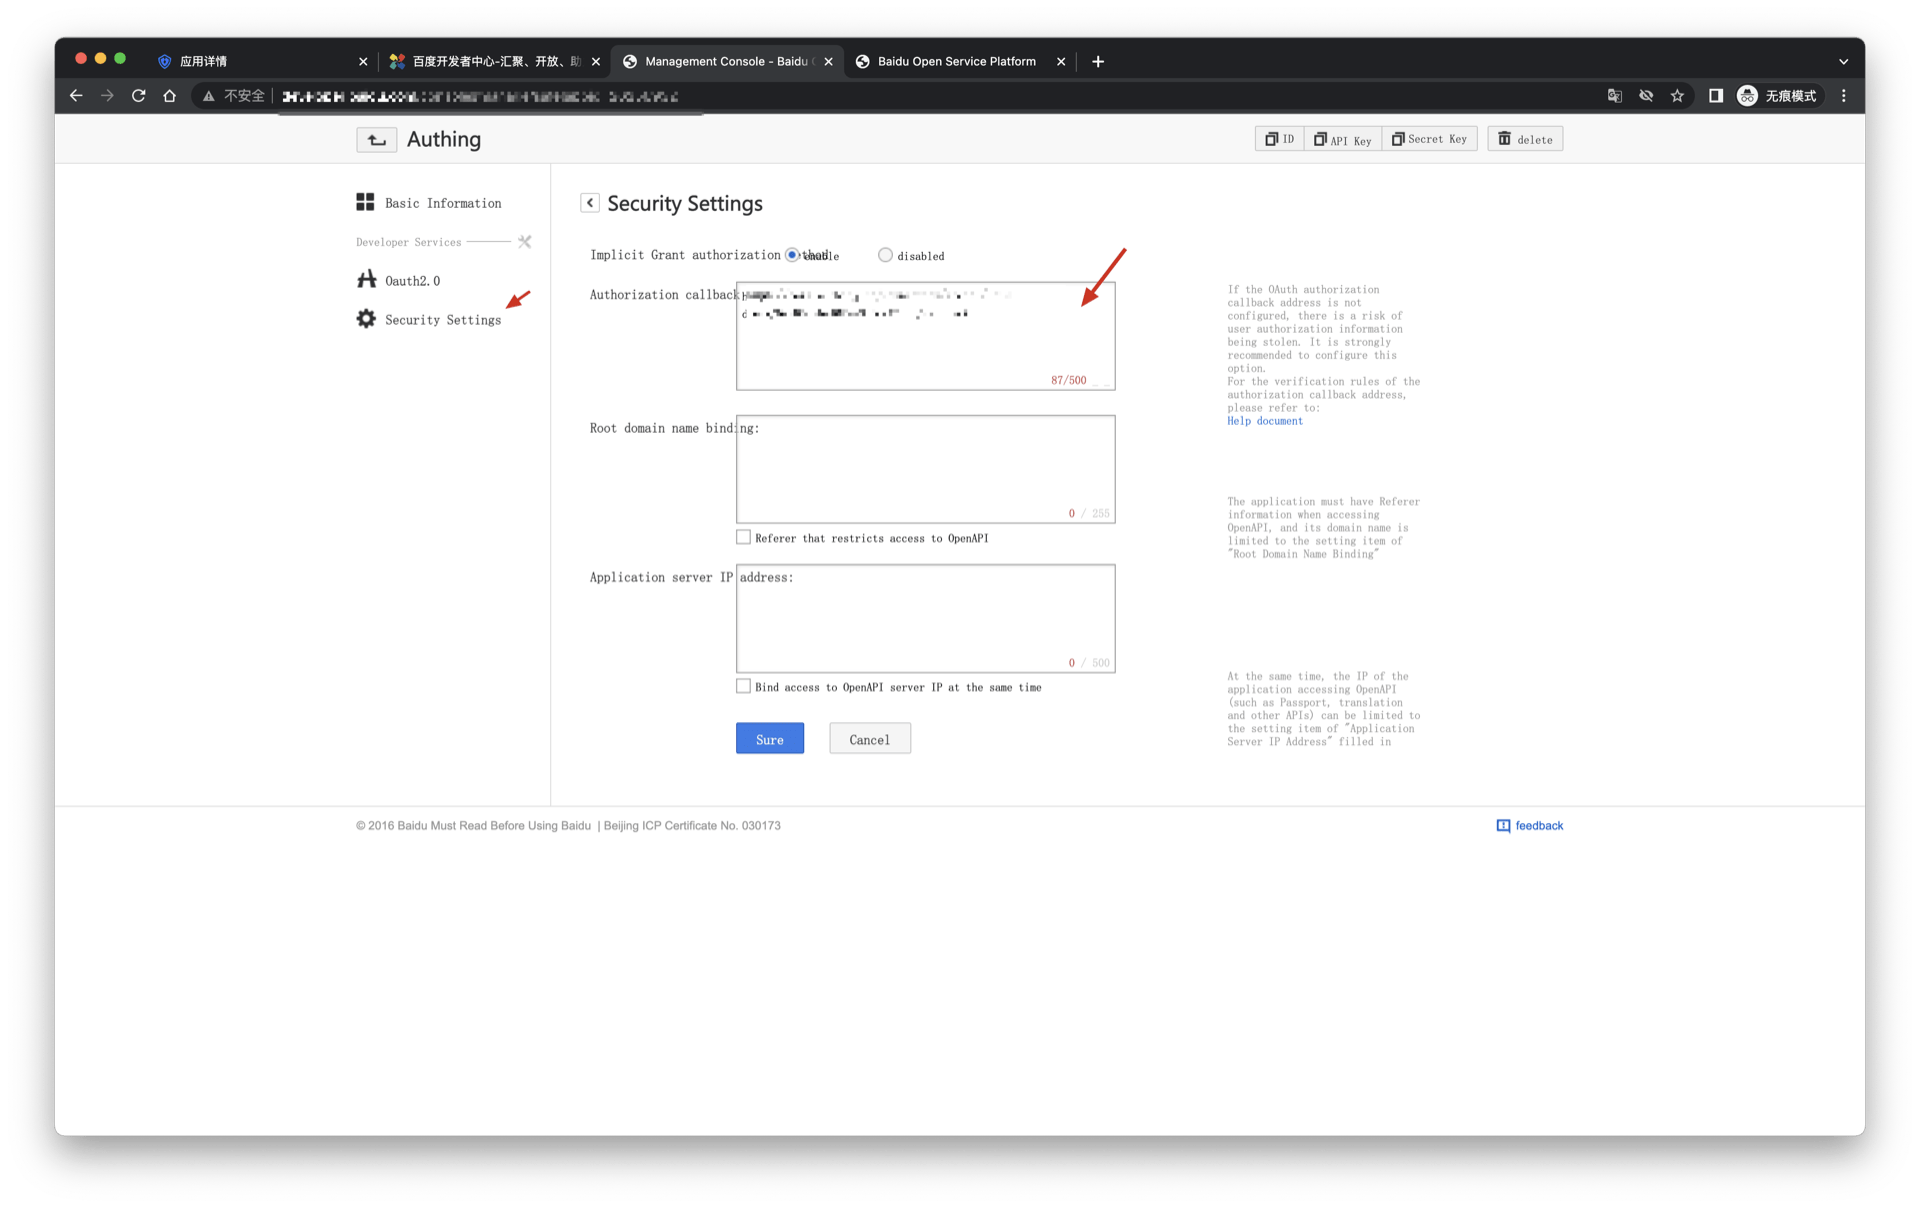Collapse the Security Settings panel via back chevron
This screenshot has height=1208, width=1920.
[590, 202]
